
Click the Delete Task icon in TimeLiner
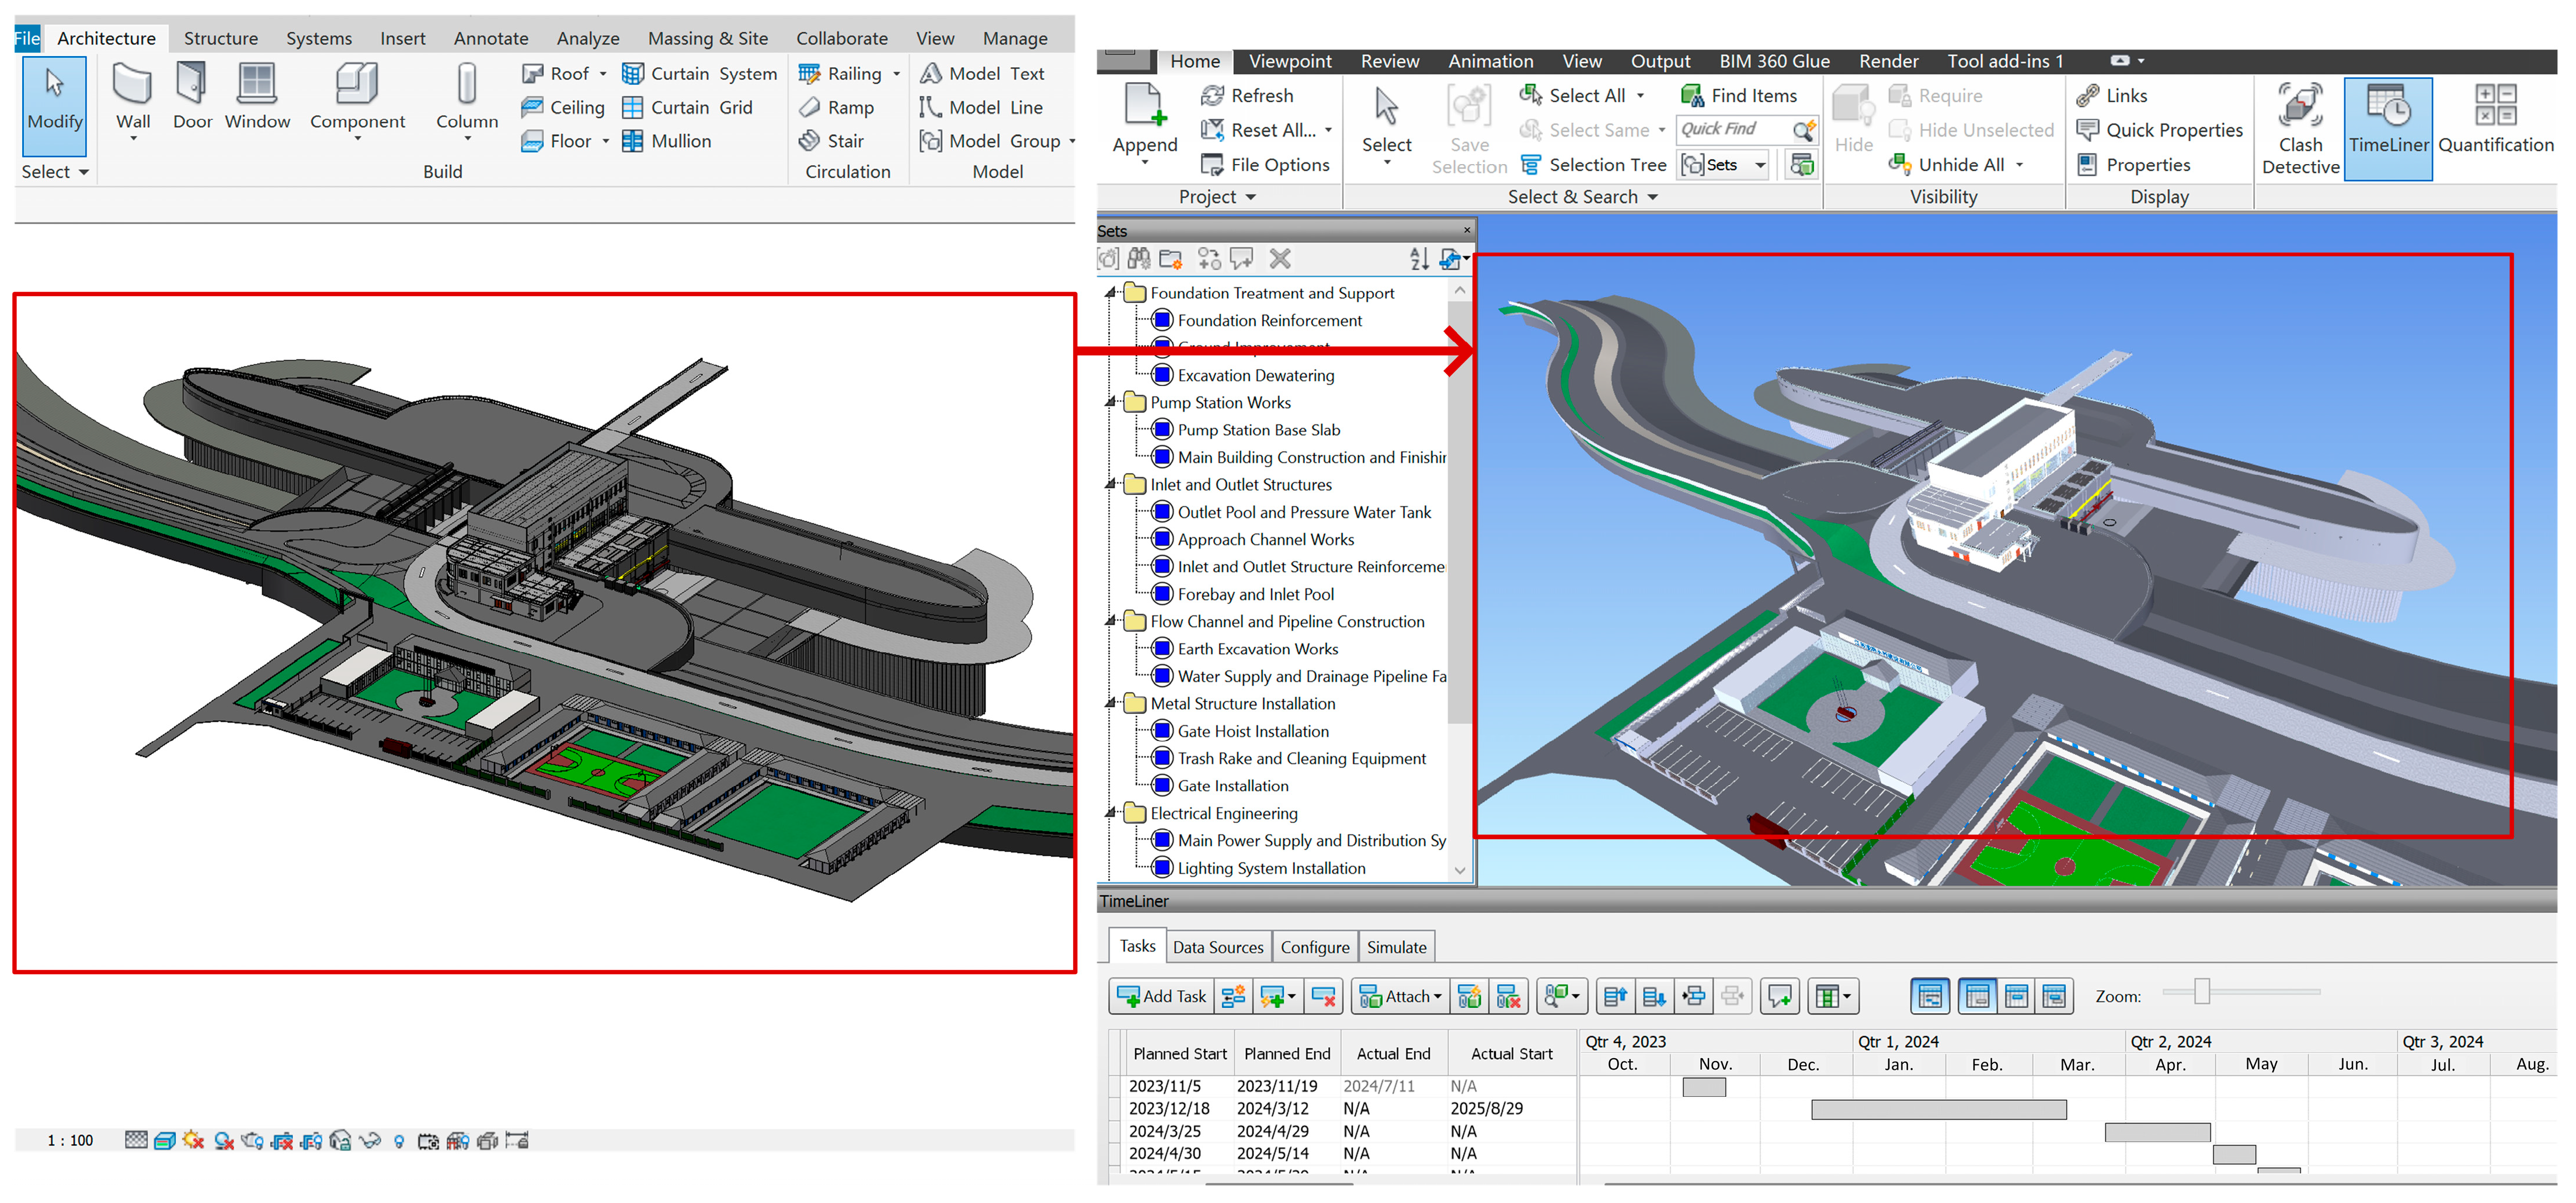[x=1323, y=996]
